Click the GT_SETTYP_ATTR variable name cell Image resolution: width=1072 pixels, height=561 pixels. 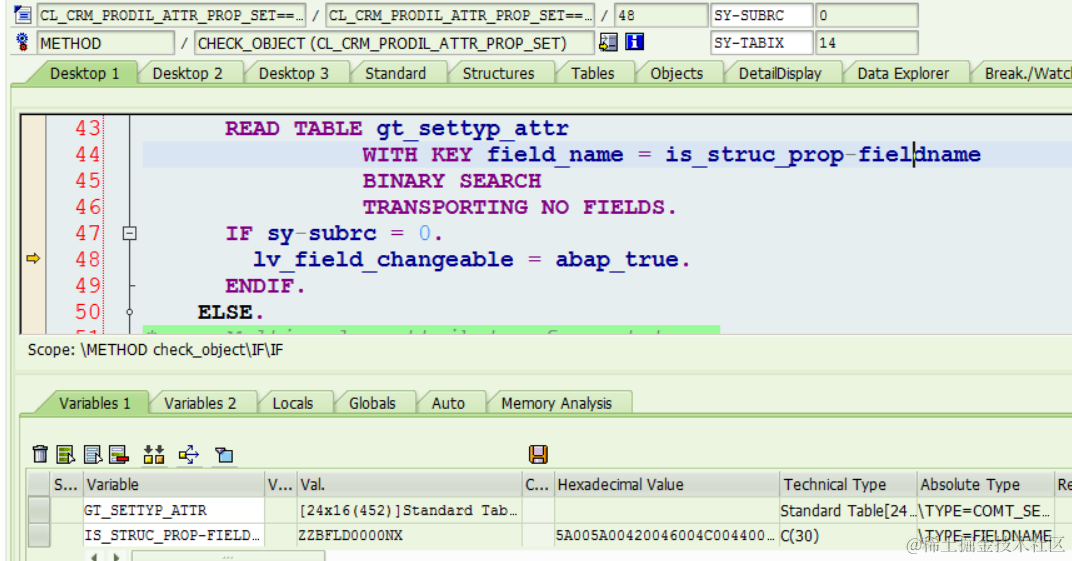174,510
